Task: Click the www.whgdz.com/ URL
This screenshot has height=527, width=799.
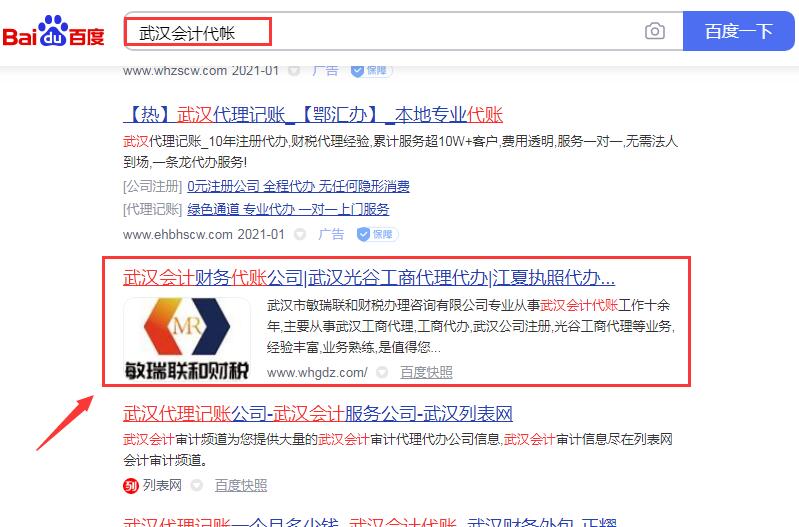Action: tap(317, 373)
